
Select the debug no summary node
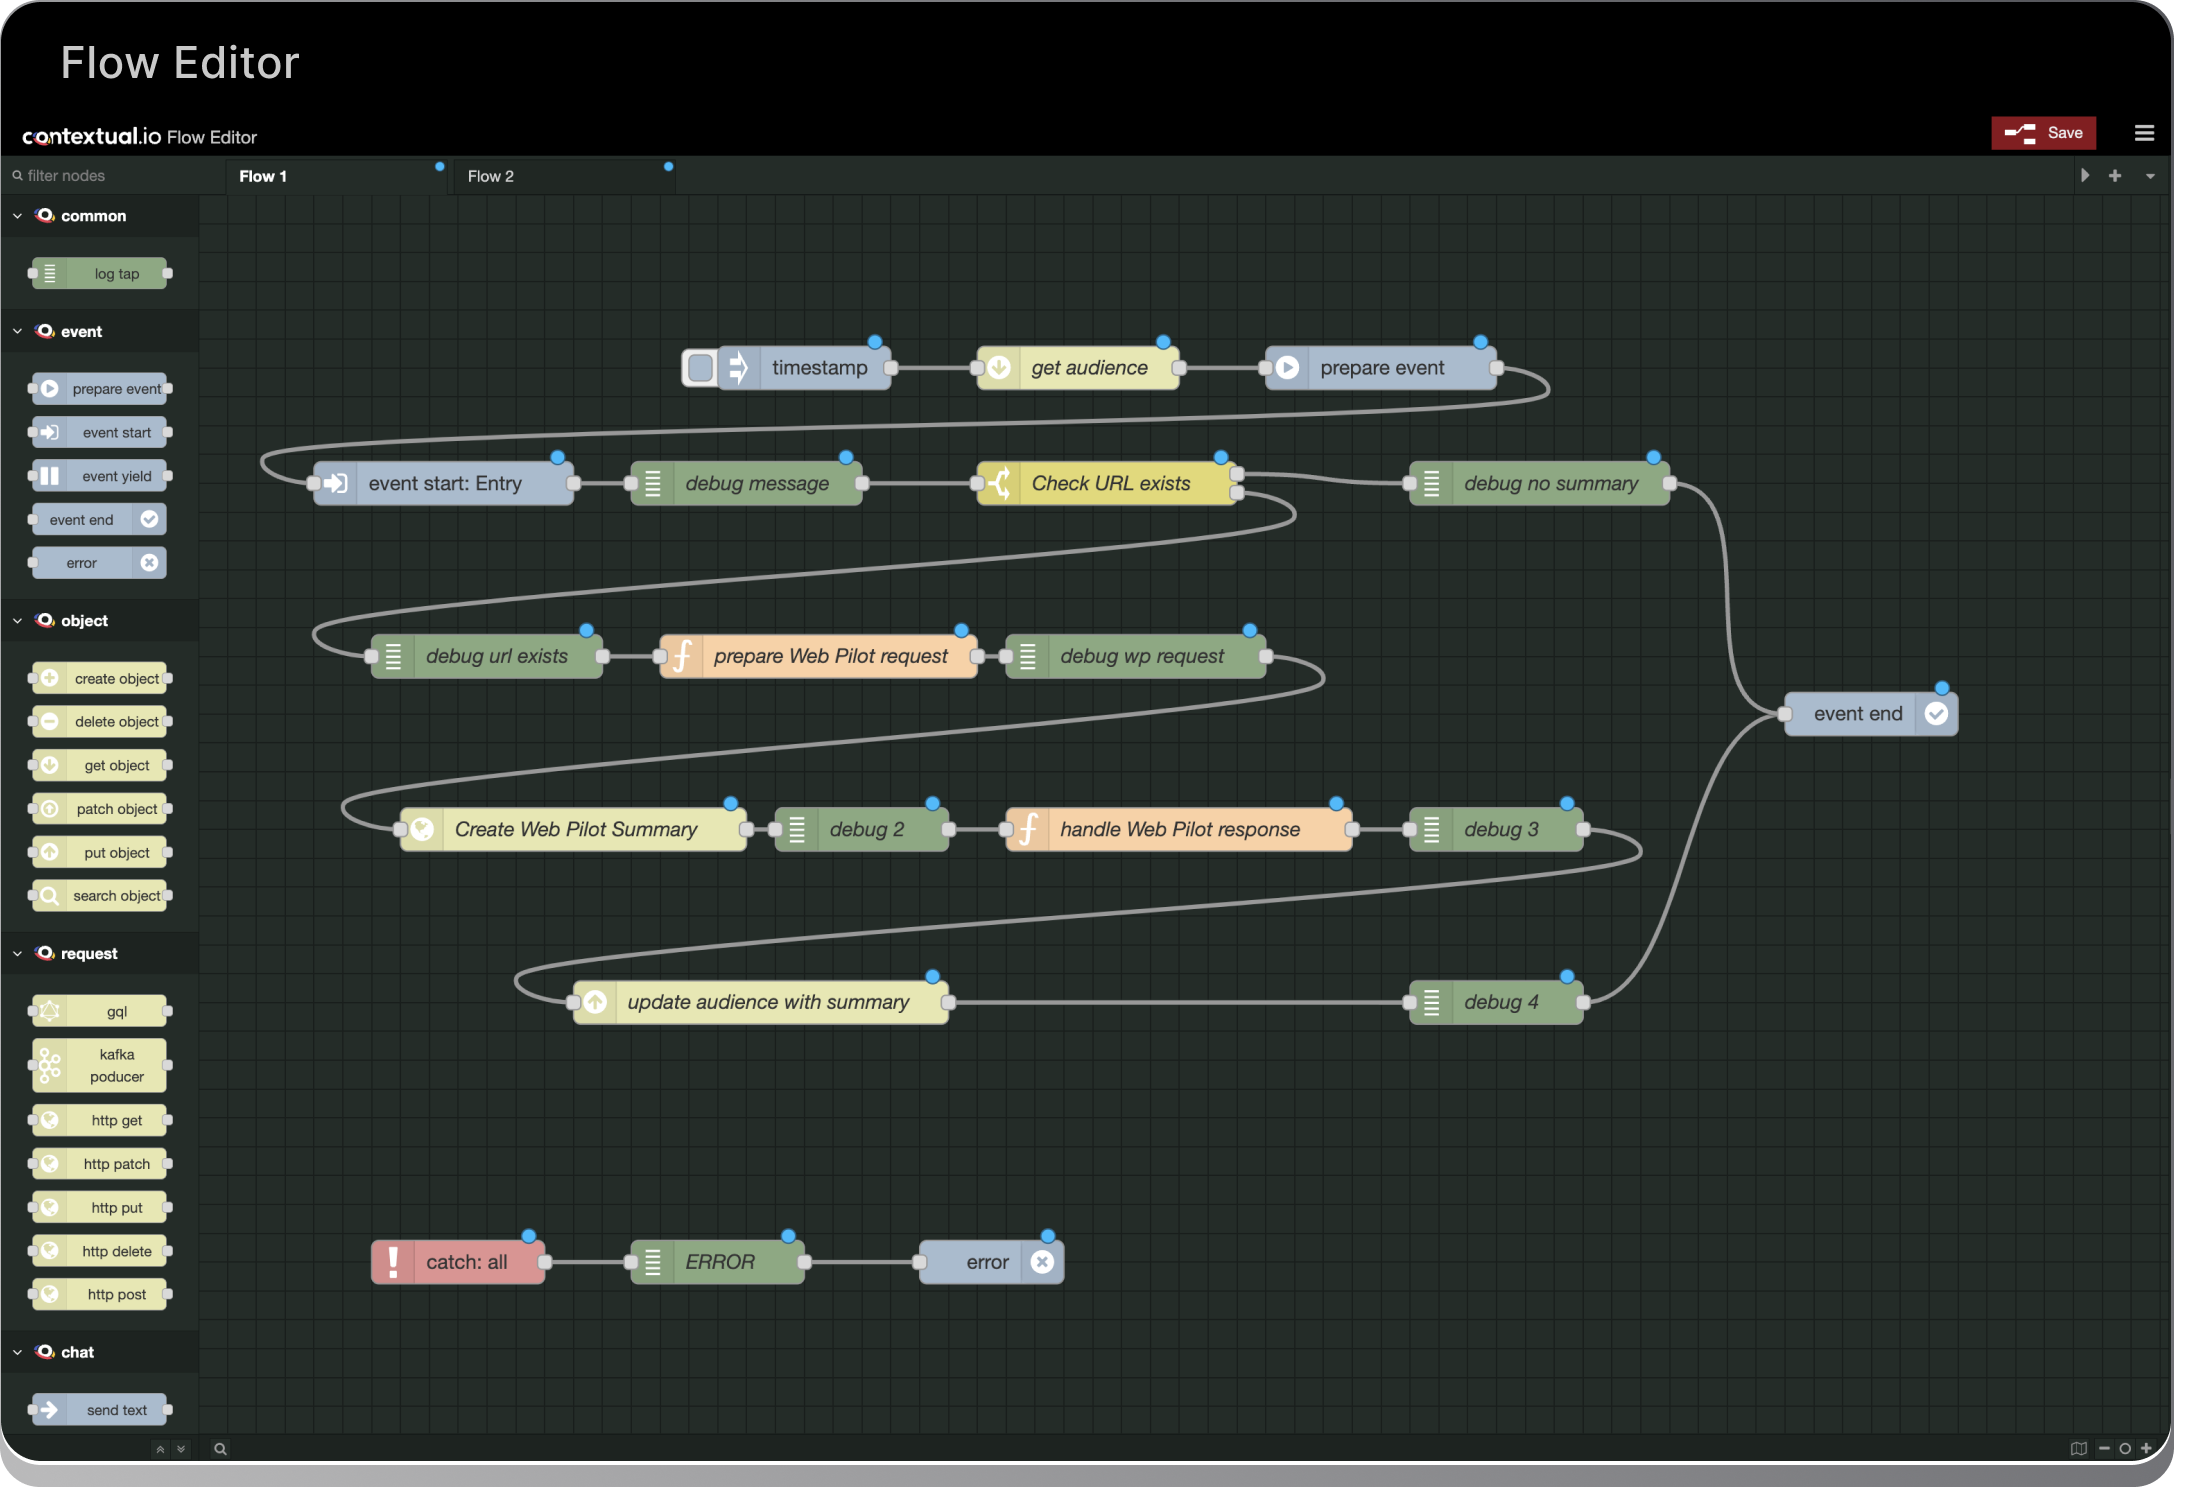click(1540, 484)
